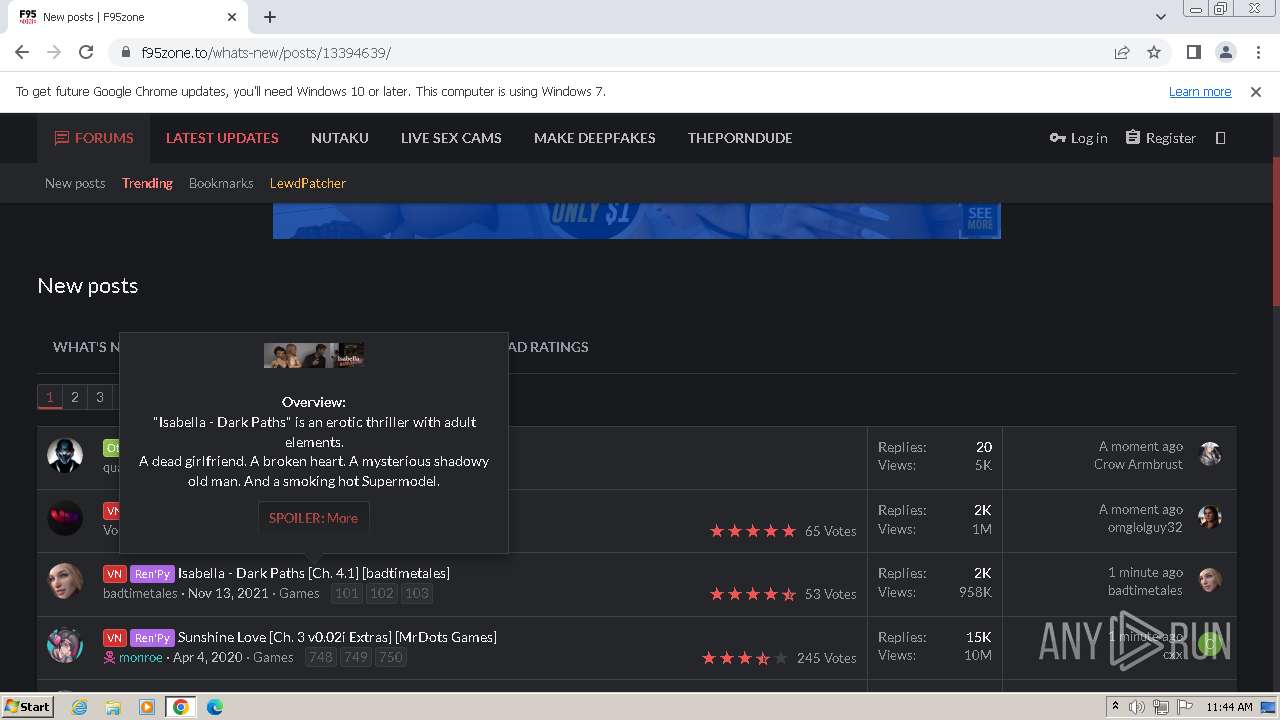
Task: Click the Register link
Action: [1160, 138]
